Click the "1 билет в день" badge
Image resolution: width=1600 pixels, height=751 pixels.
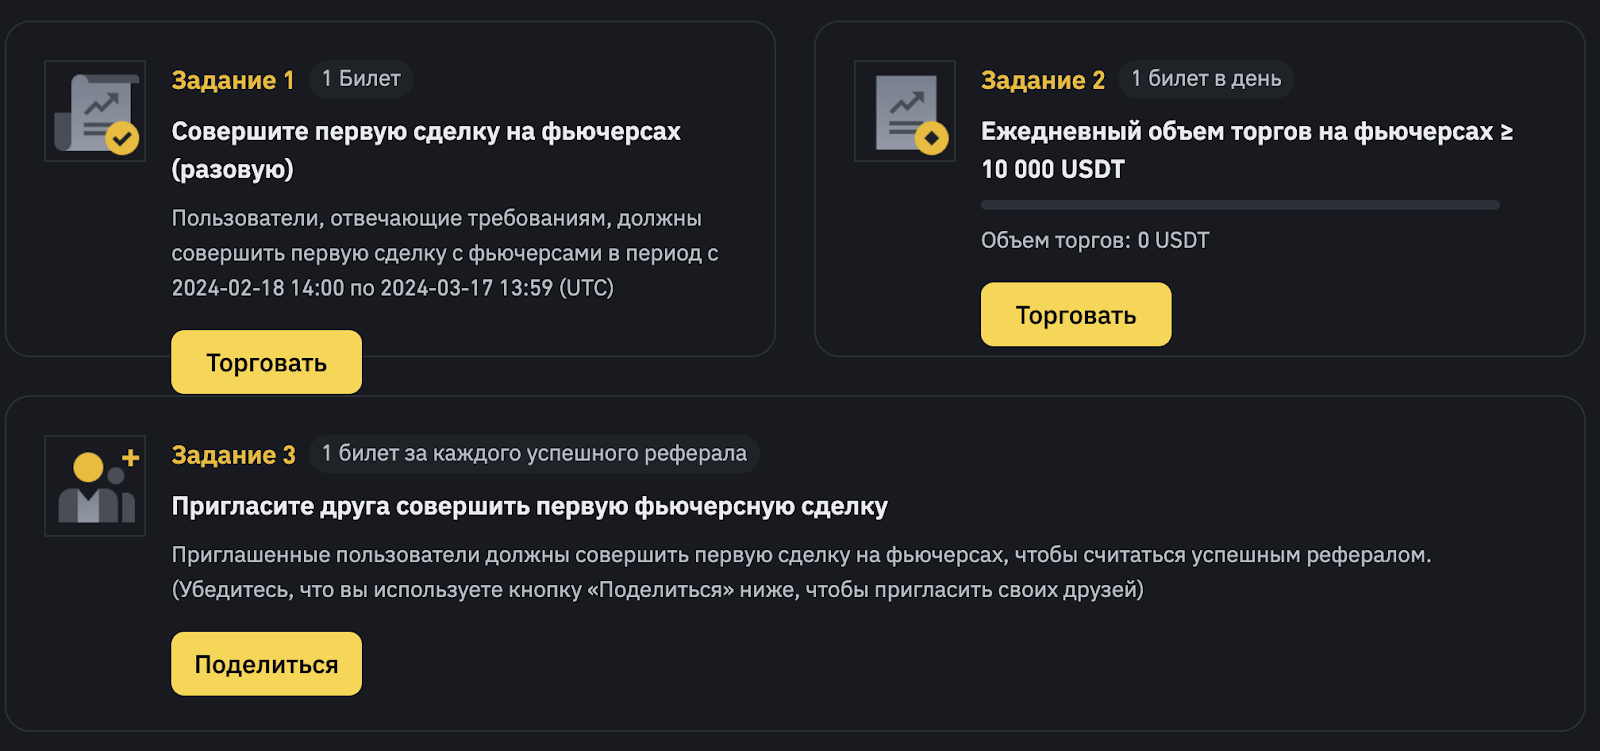(1206, 79)
